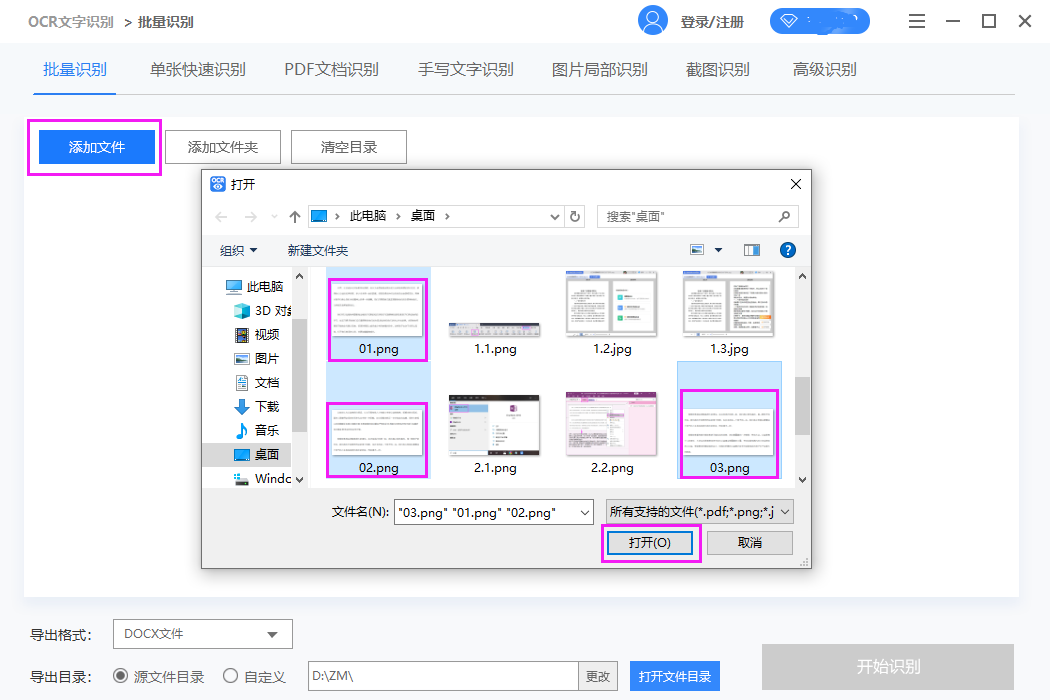
Task: Open the VIP diamond badge
Action: pyautogui.click(x=820, y=21)
